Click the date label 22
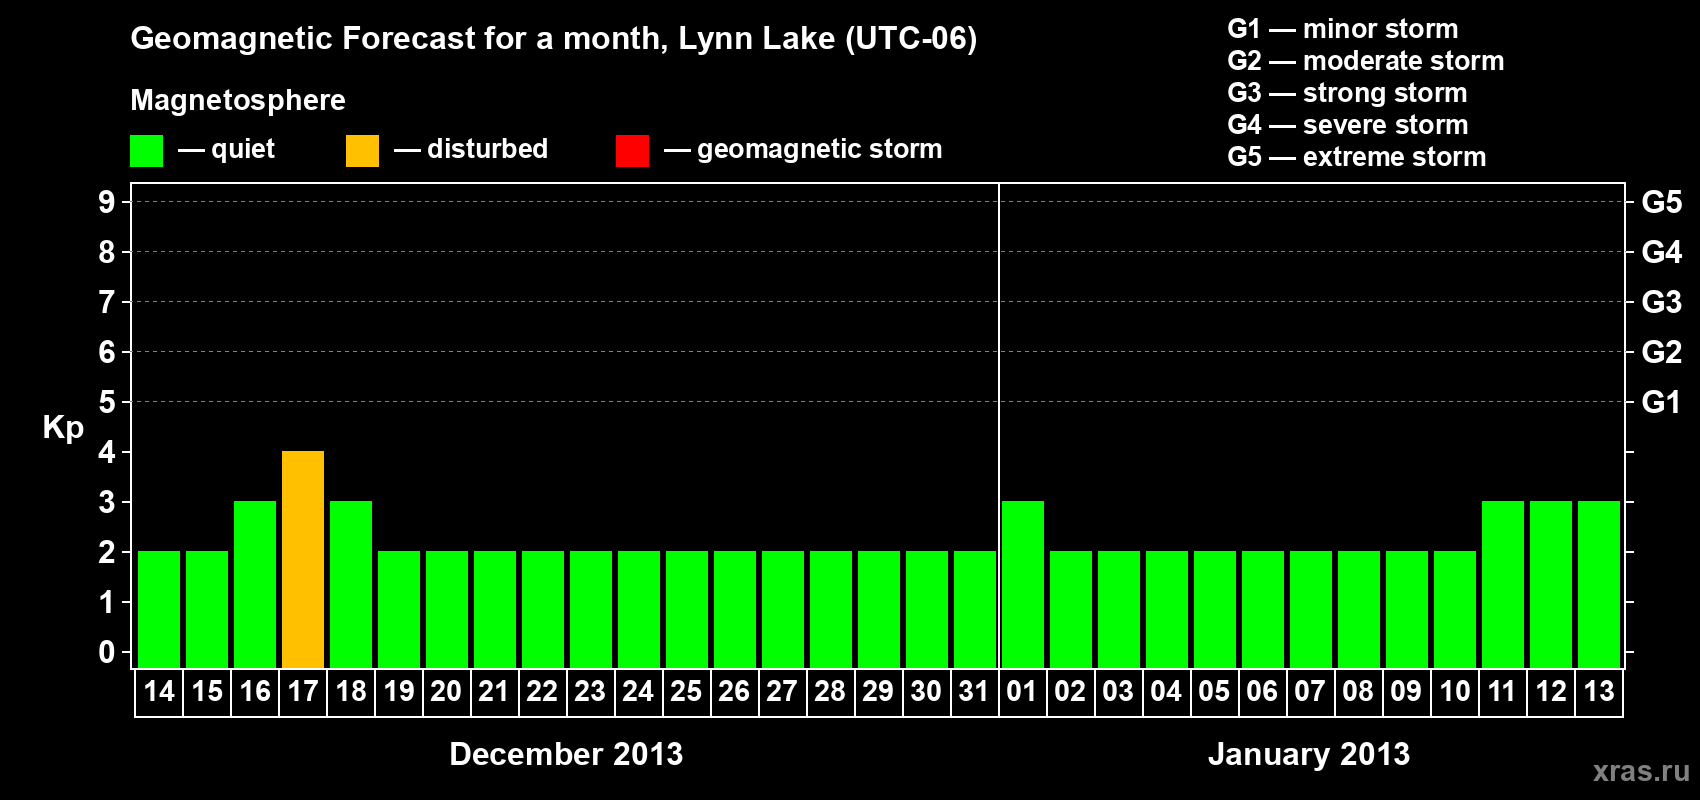This screenshot has height=800, width=1700. [x=543, y=691]
